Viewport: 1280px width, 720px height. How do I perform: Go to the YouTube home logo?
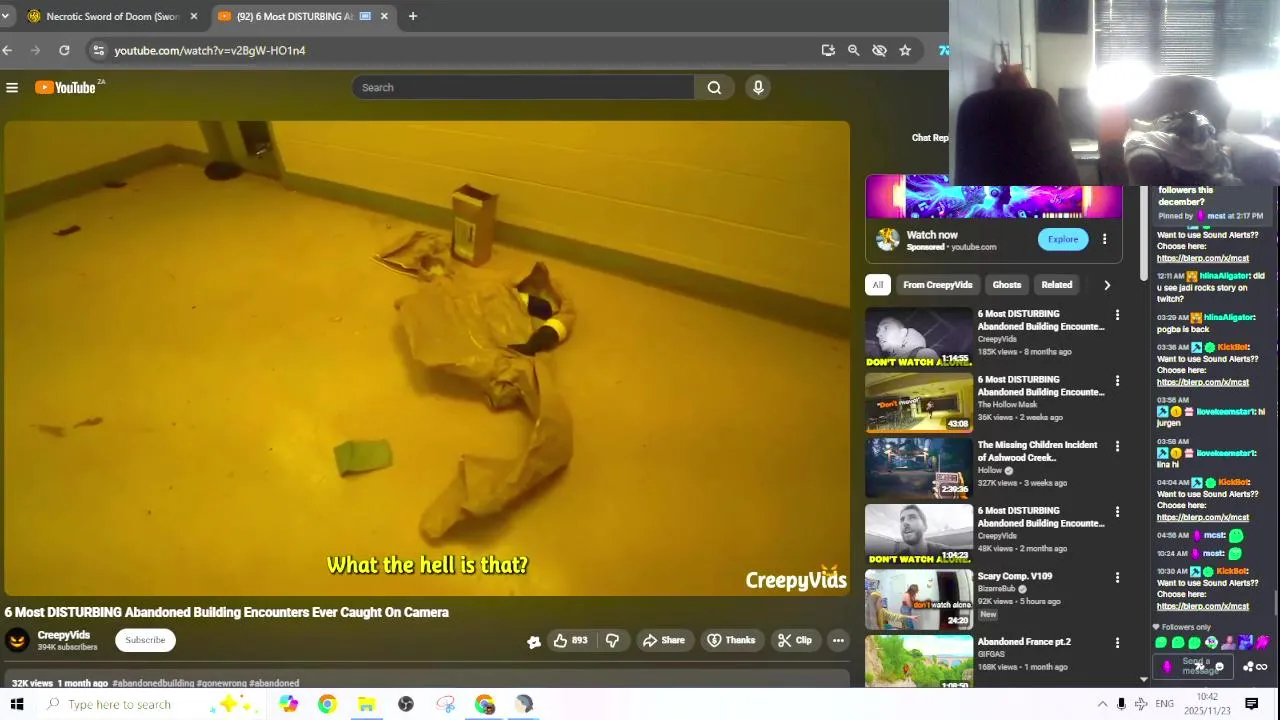(65, 88)
